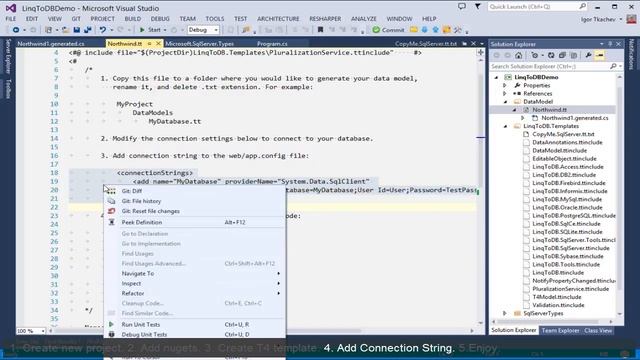Collapse the DataModel folder
640x360 pixels.
(x=505, y=102)
